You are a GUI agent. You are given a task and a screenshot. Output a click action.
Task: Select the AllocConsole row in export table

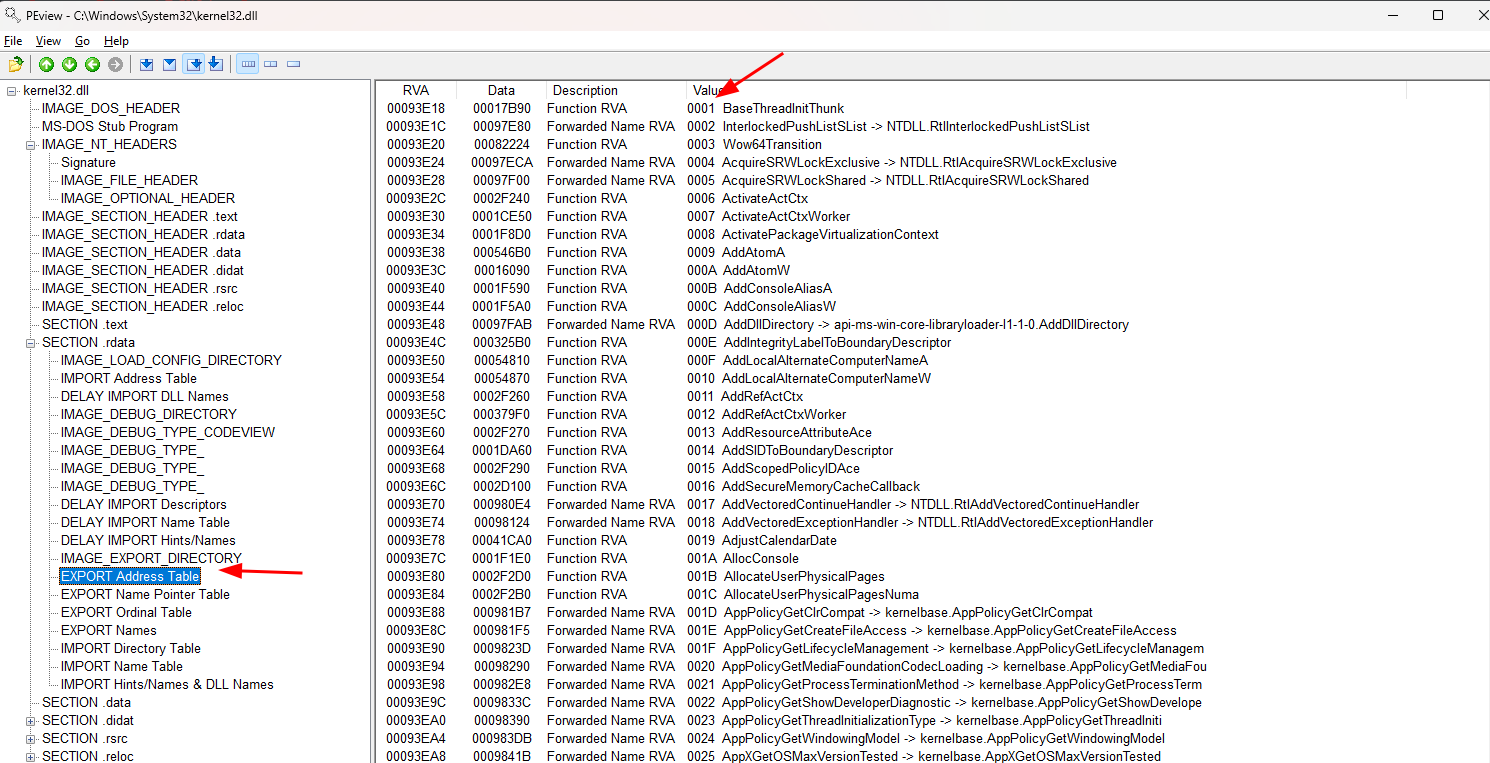pyautogui.click(x=760, y=558)
